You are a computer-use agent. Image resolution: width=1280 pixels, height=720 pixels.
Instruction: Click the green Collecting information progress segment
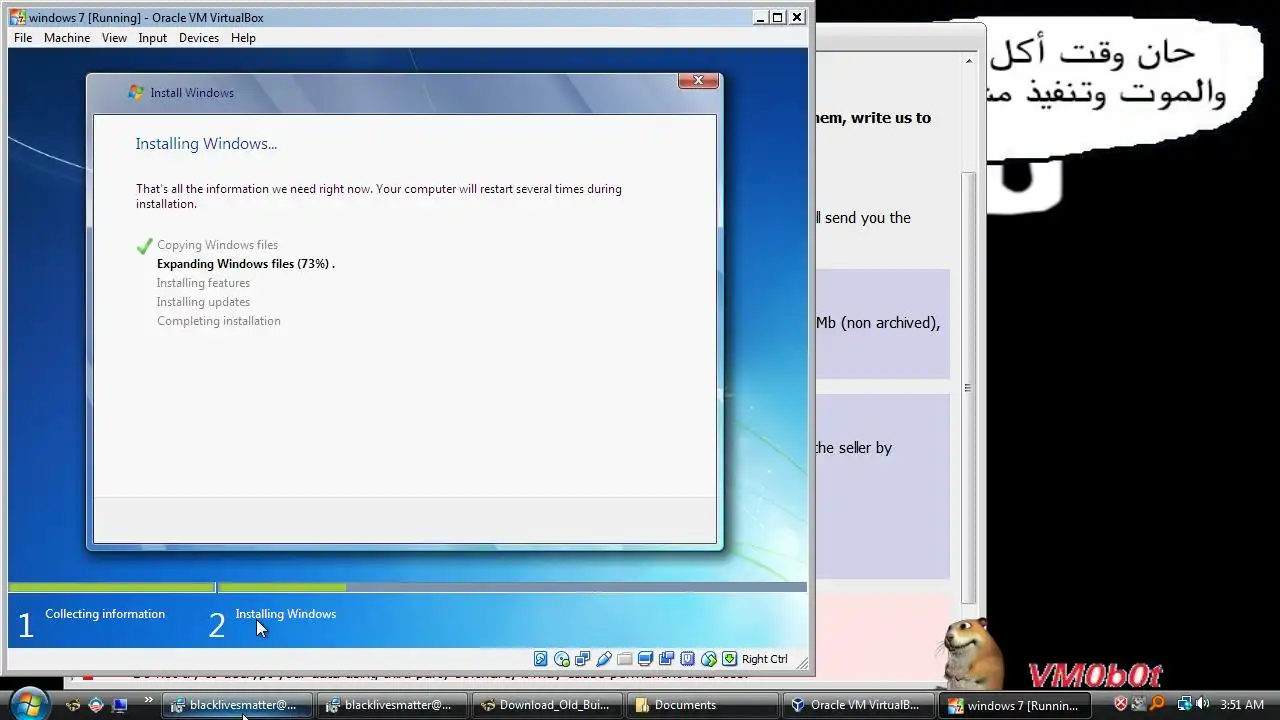[x=112, y=588]
